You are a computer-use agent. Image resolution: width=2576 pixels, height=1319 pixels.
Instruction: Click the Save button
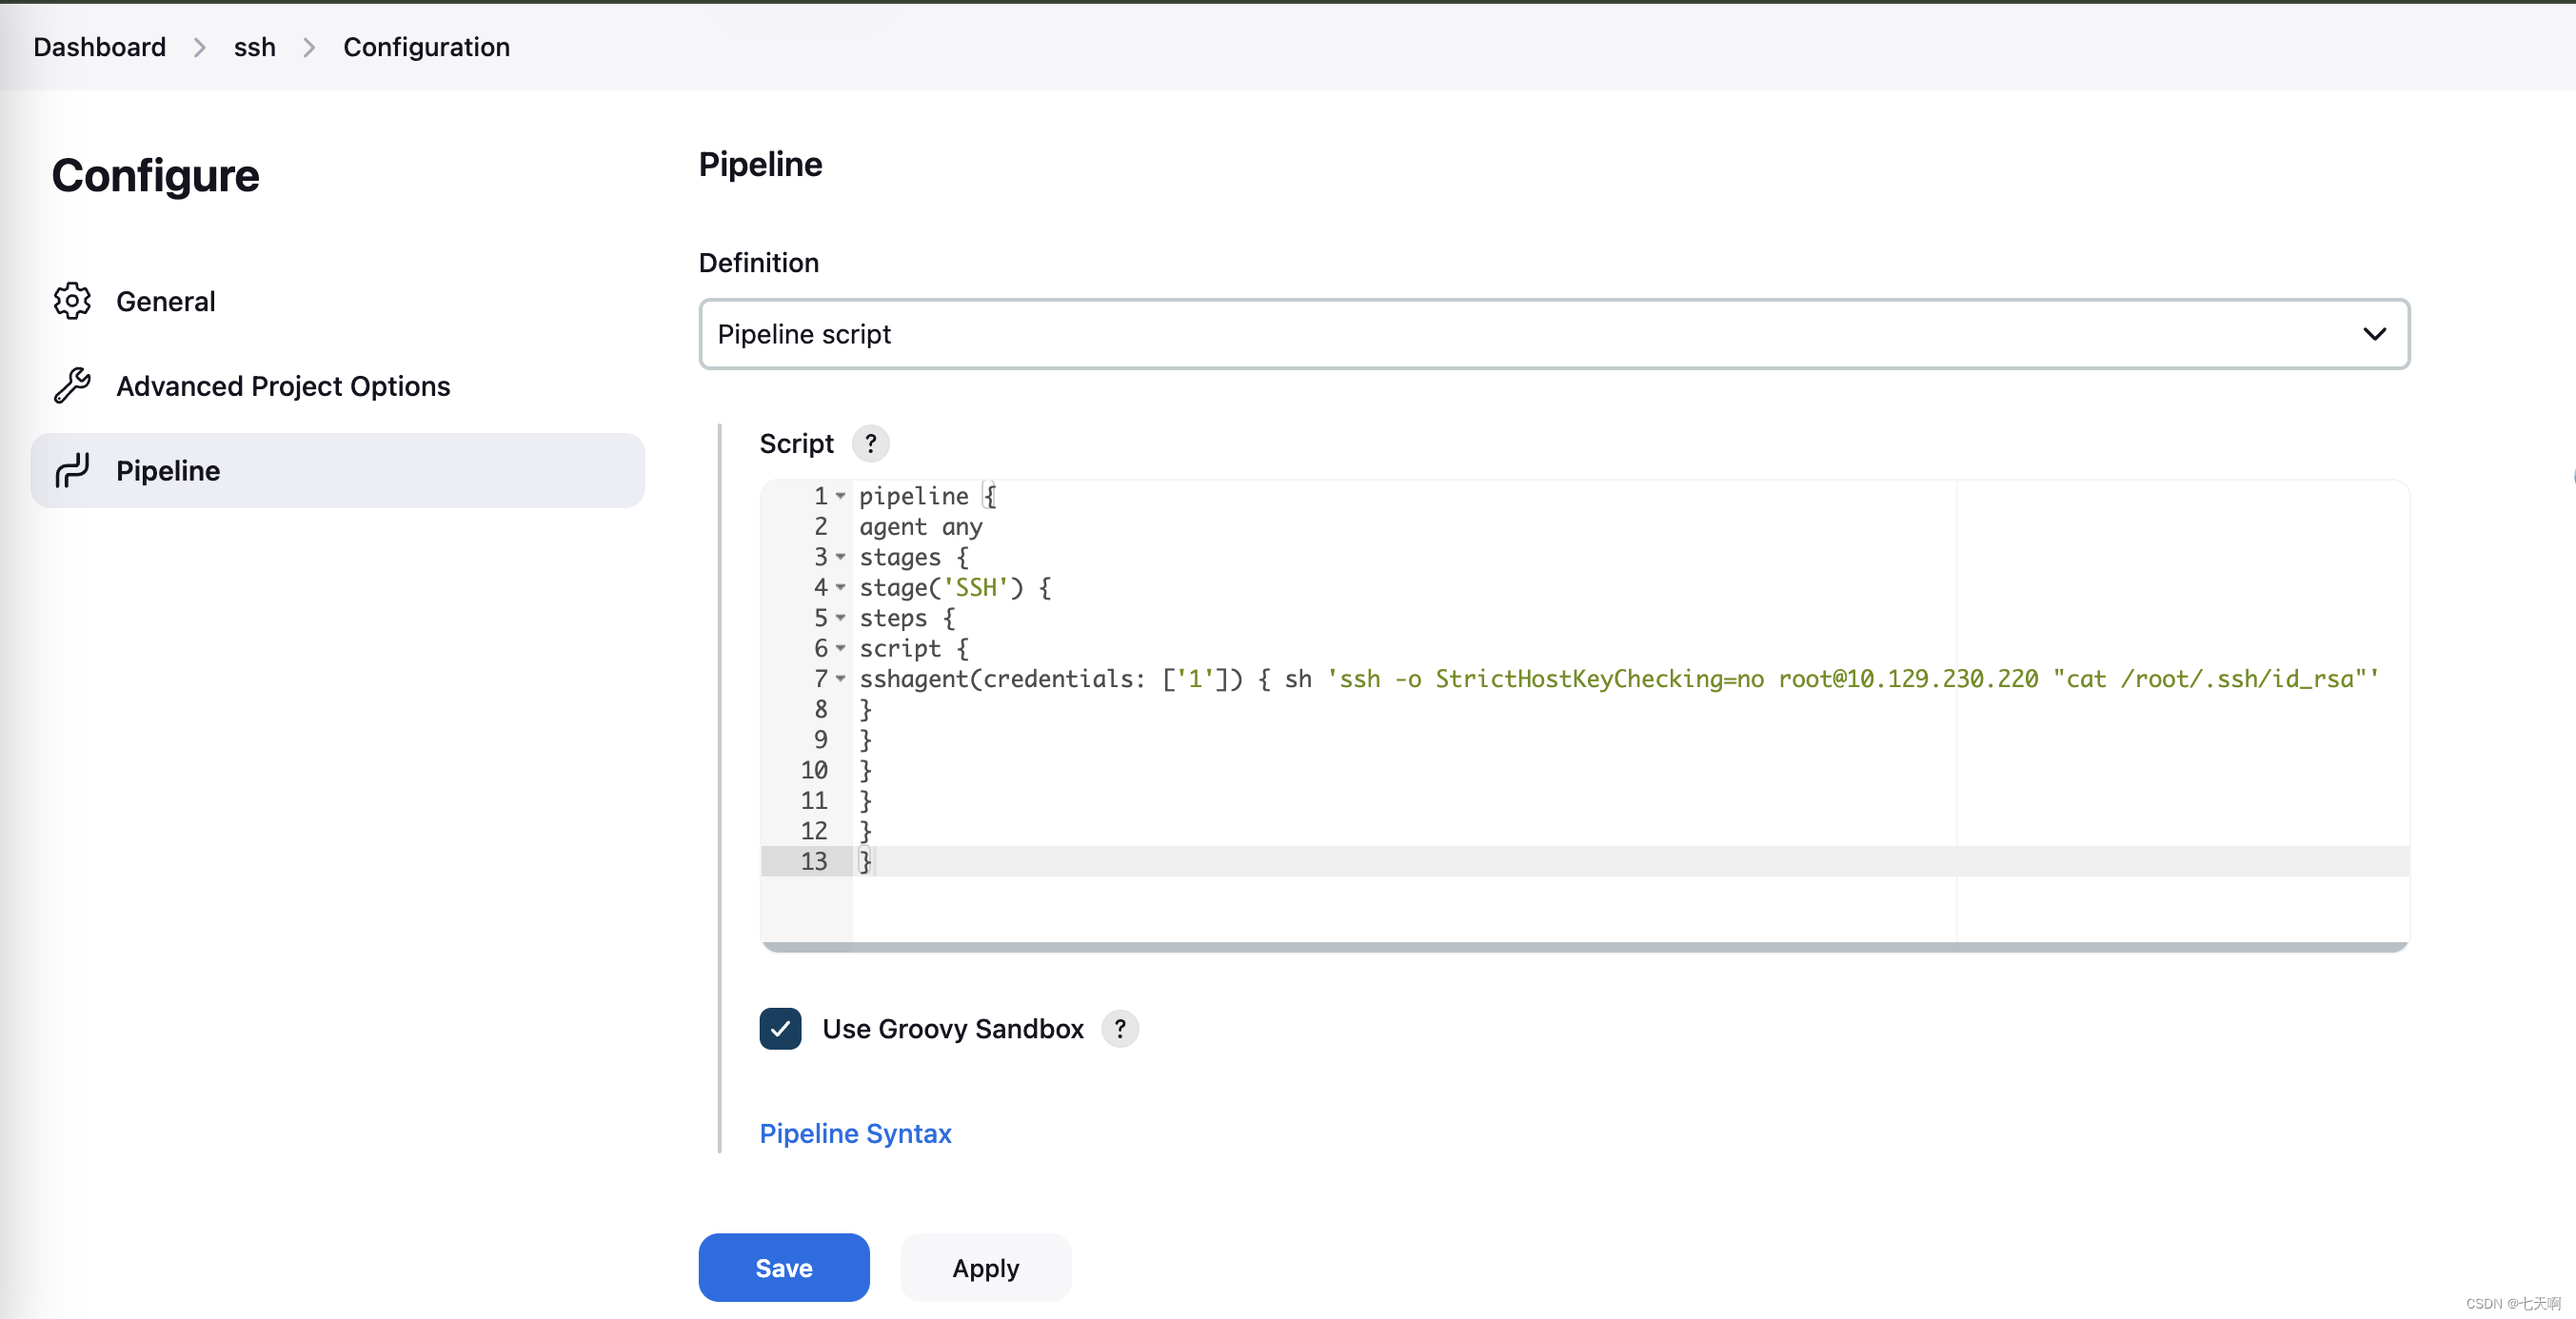point(784,1267)
